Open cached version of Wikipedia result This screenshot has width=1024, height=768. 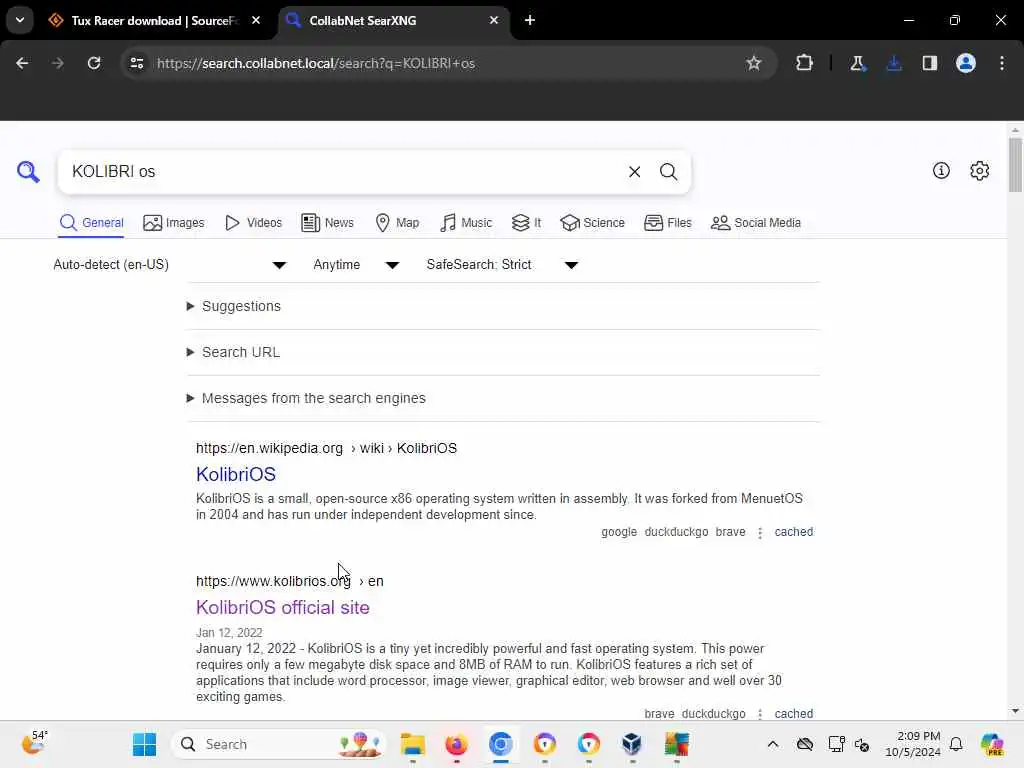point(793,532)
